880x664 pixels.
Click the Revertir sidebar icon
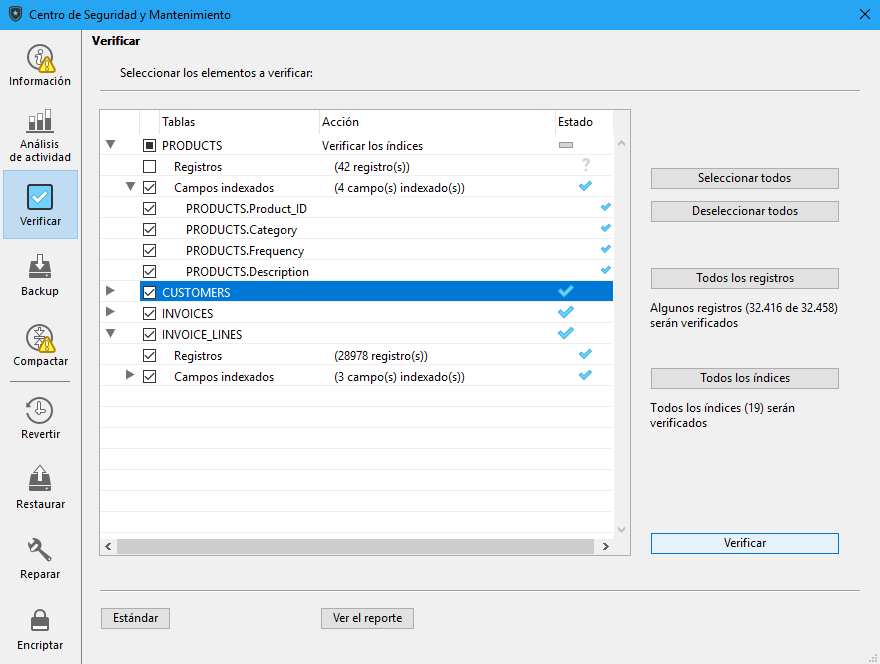40,418
